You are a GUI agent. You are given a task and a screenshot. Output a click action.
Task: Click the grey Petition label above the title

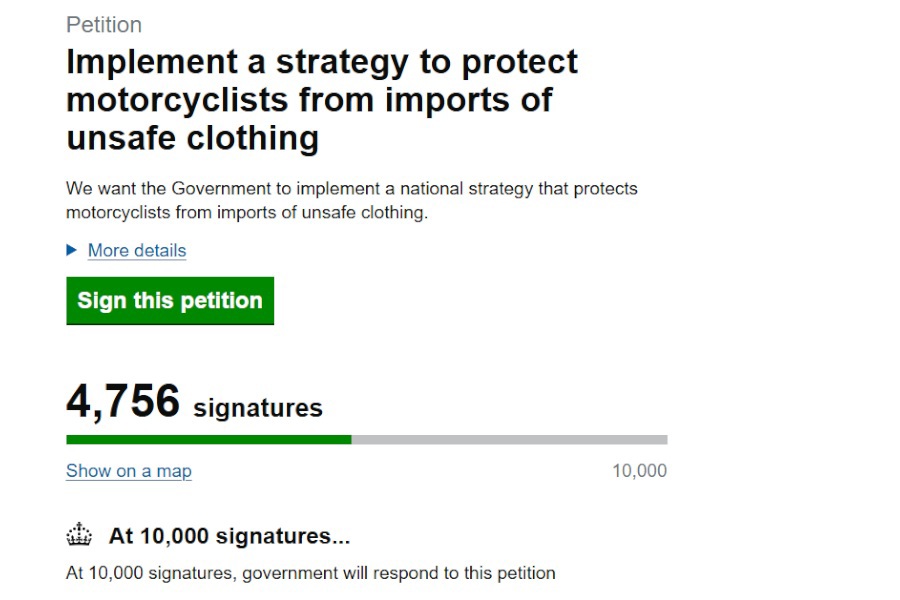104,25
